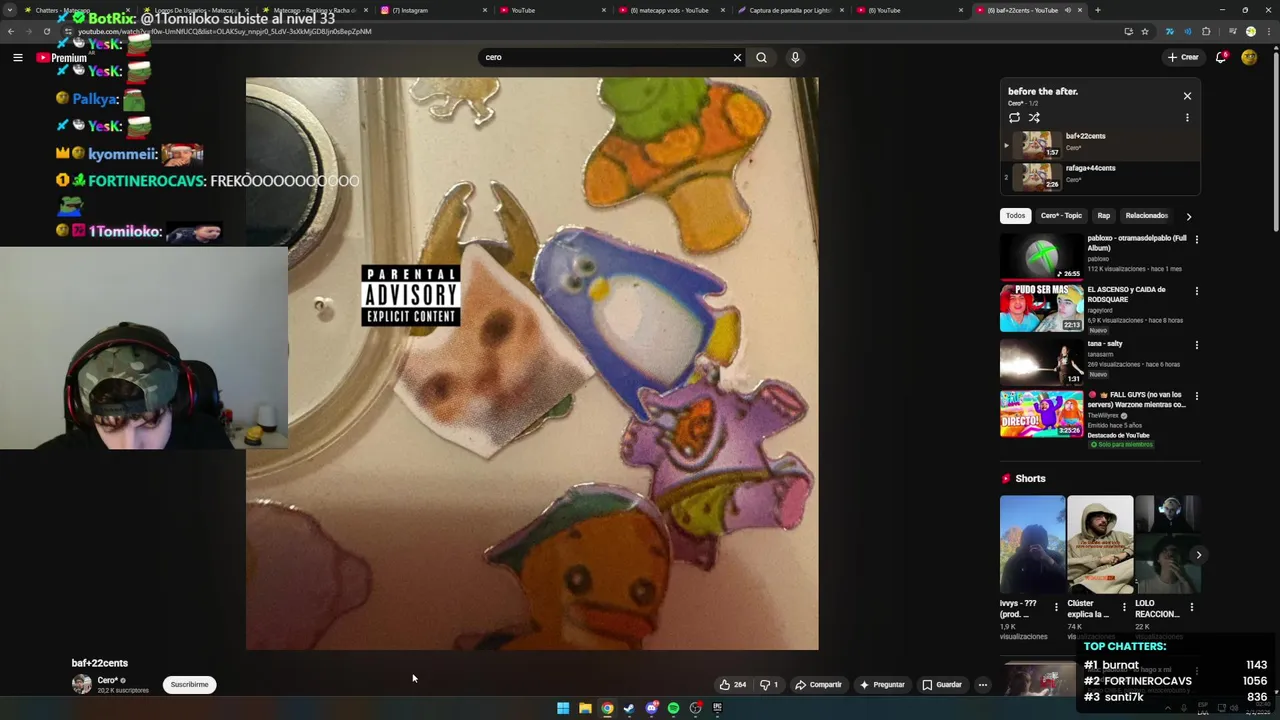Open the FALL GUYS Warzone stream thumbnail
1280x720 pixels.
click(1041, 414)
